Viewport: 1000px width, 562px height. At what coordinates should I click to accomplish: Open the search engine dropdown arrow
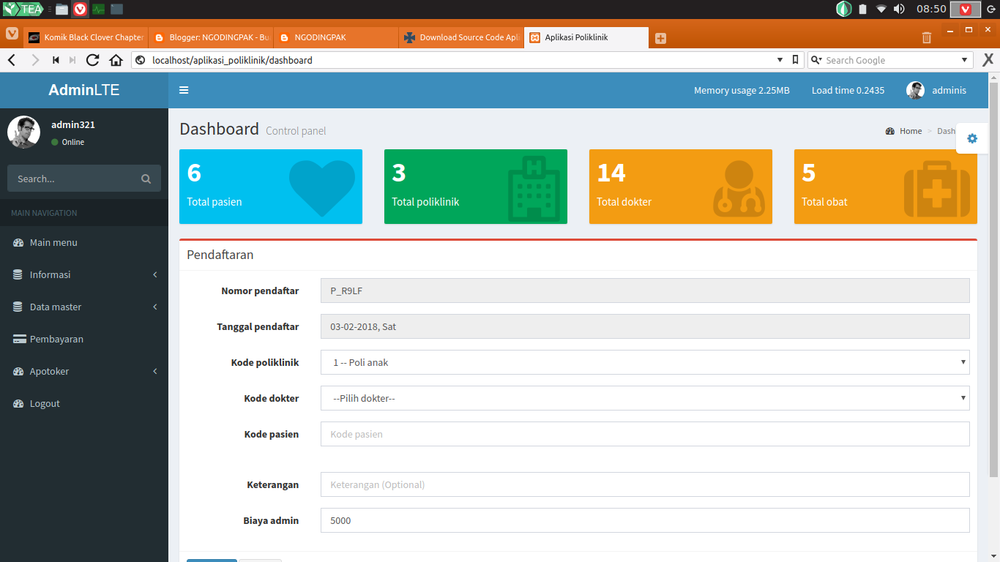(964, 60)
